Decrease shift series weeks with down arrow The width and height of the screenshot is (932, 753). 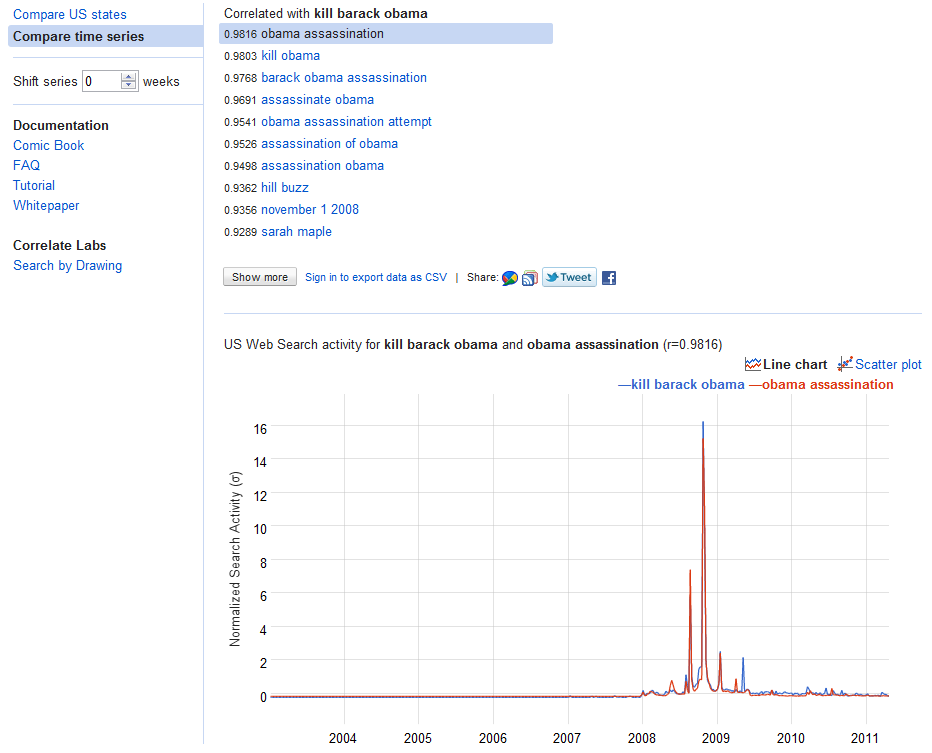click(x=128, y=86)
